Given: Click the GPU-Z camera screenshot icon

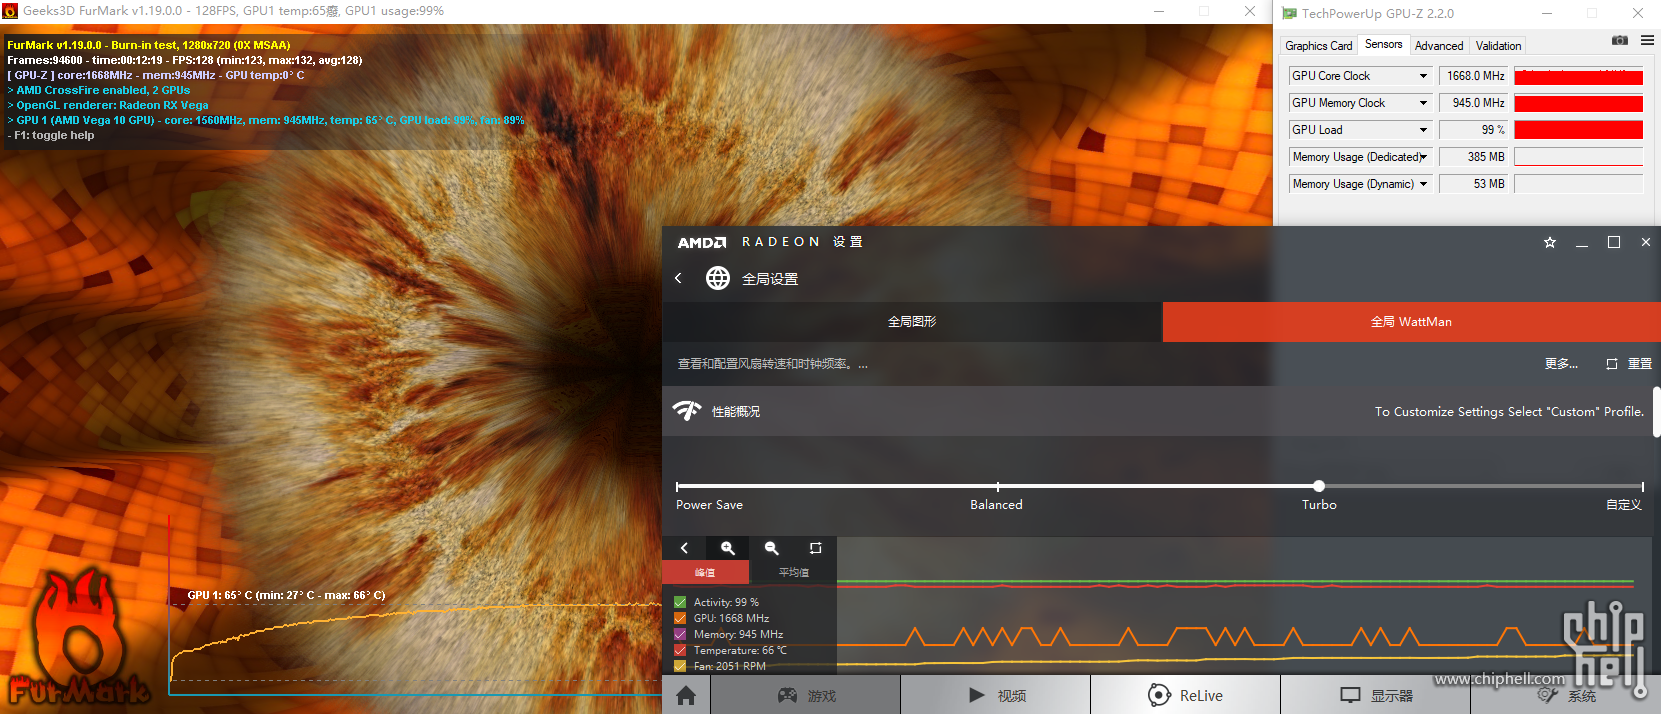Looking at the screenshot, I should [x=1620, y=40].
